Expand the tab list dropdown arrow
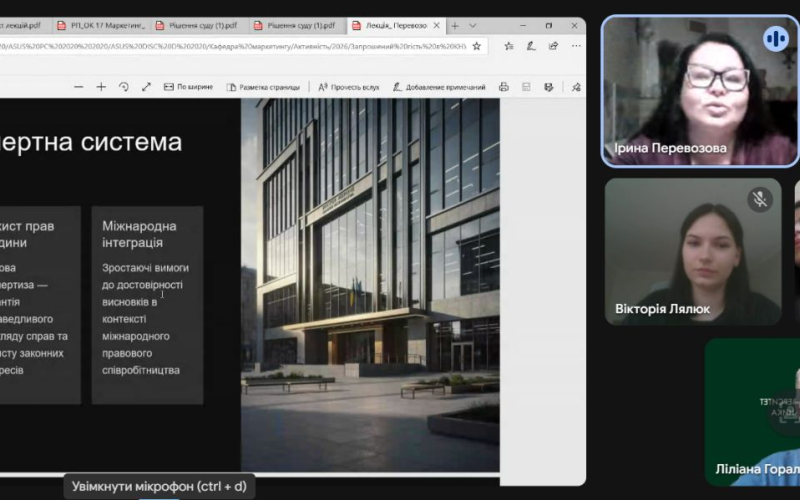 [474, 25]
